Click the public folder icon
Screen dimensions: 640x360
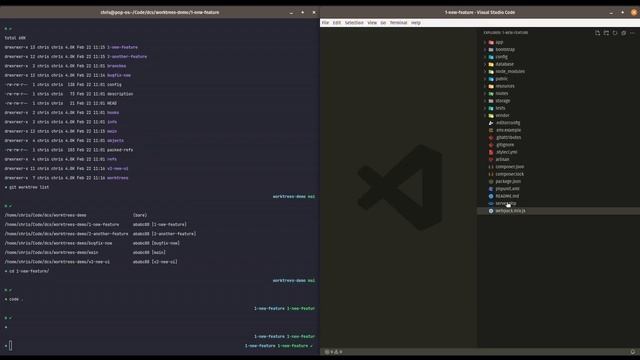click(x=491, y=79)
